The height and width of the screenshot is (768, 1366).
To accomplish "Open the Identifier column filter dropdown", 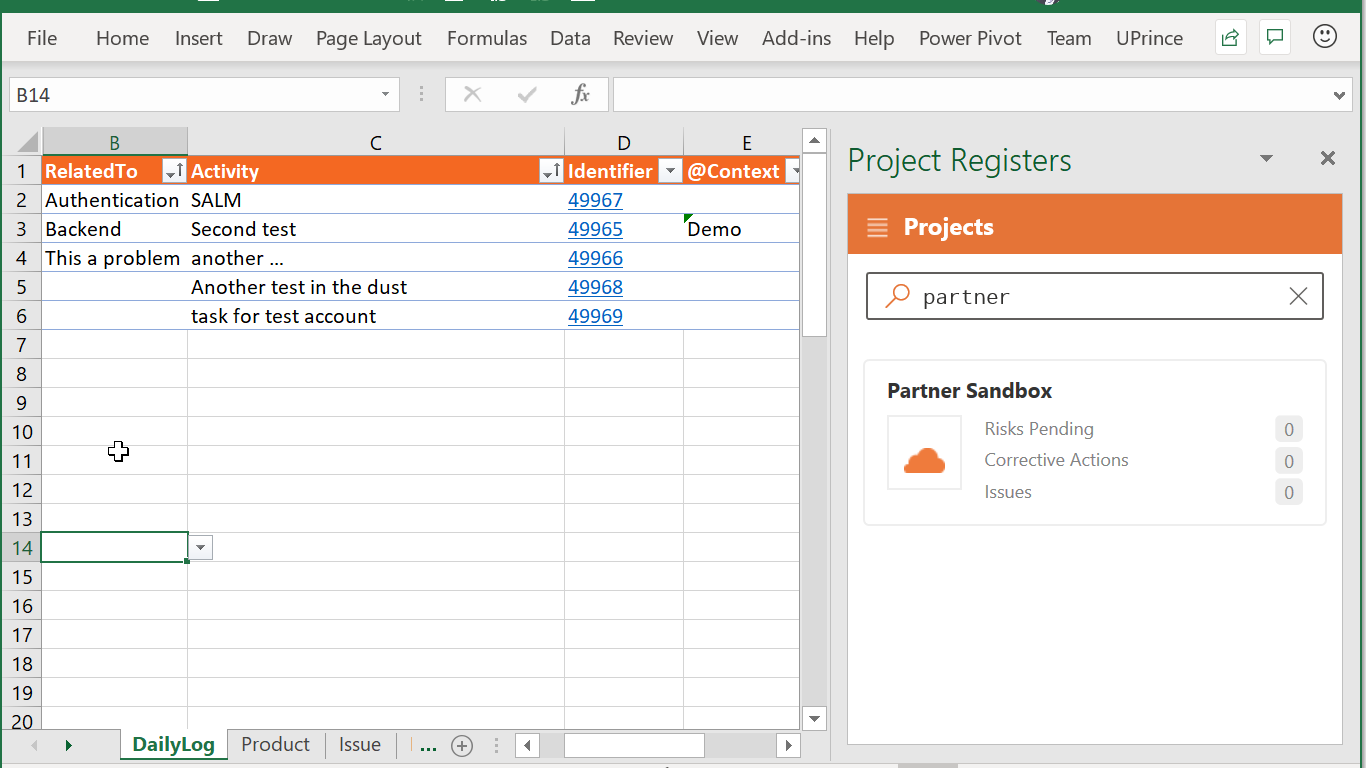I will [x=670, y=171].
